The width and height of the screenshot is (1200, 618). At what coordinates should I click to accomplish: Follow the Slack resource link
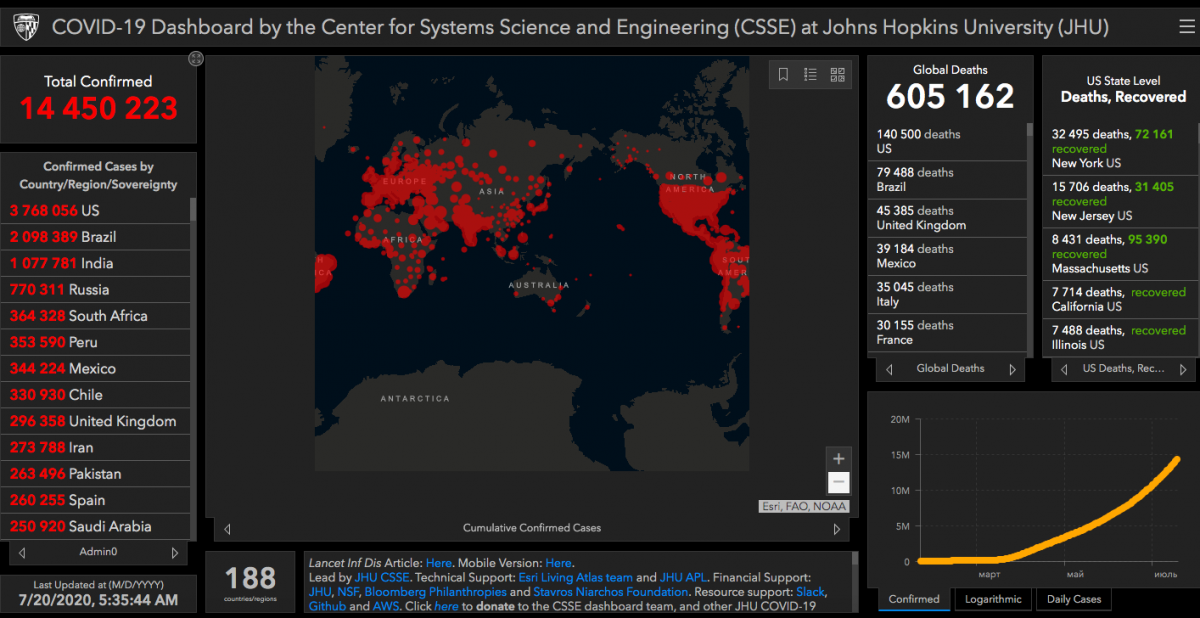point(811,592)
